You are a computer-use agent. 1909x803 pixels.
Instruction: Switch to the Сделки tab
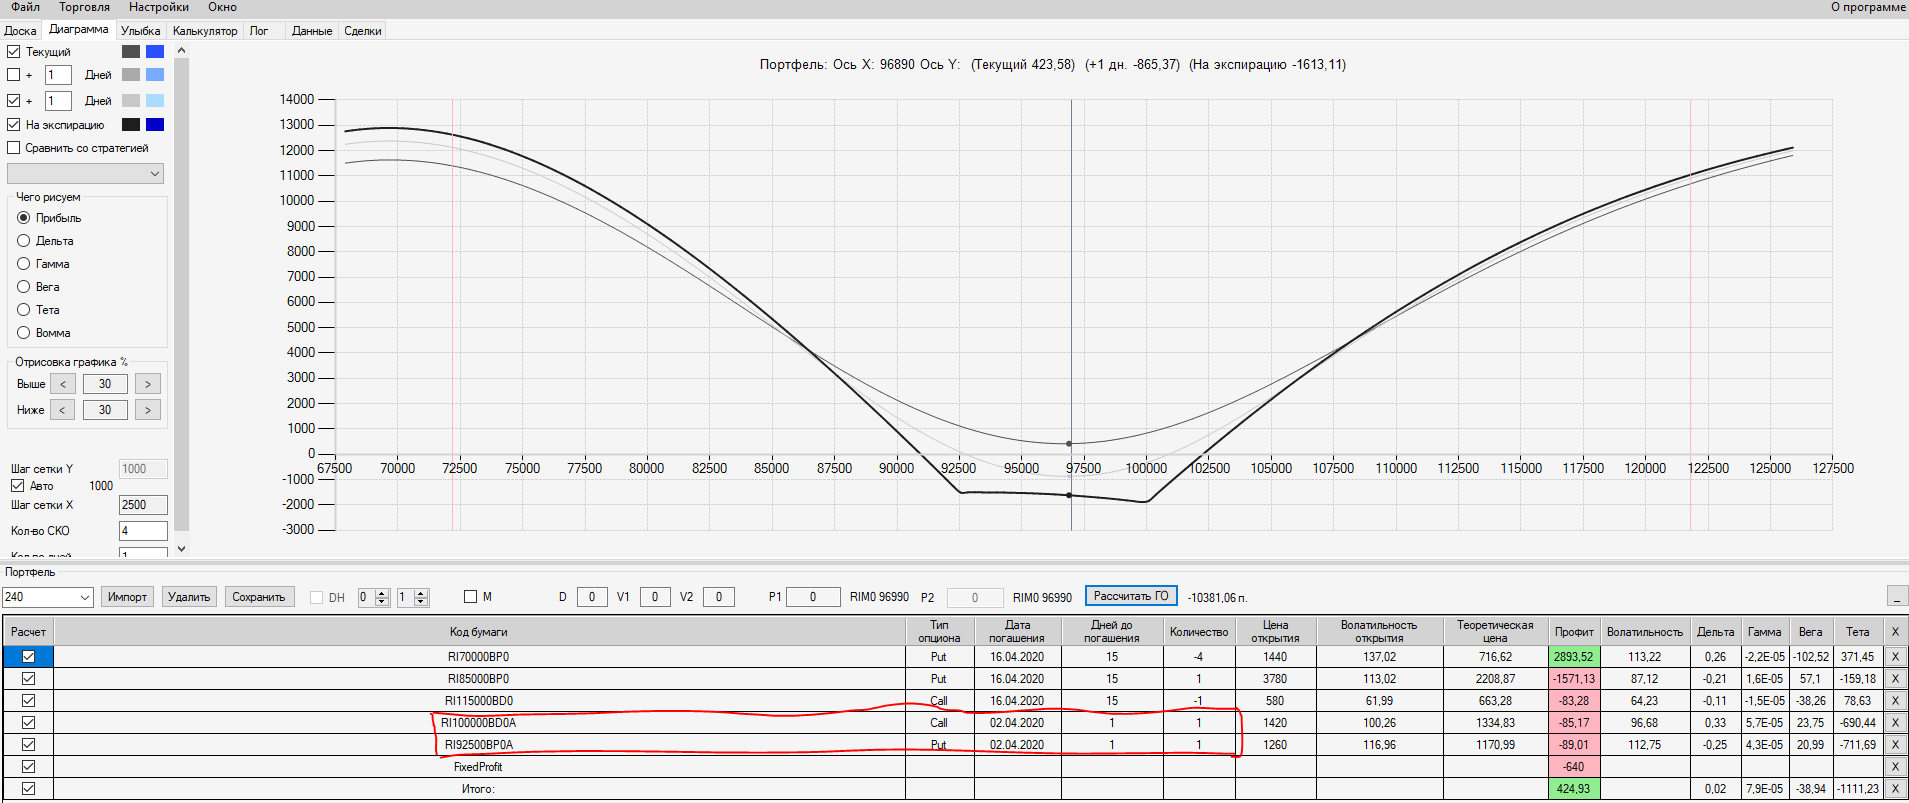point(363,31)
